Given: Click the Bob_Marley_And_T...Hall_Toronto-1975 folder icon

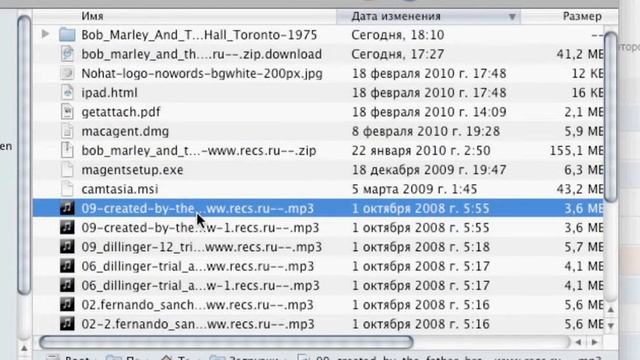Looking at the screenshot, I should point(67,34).
